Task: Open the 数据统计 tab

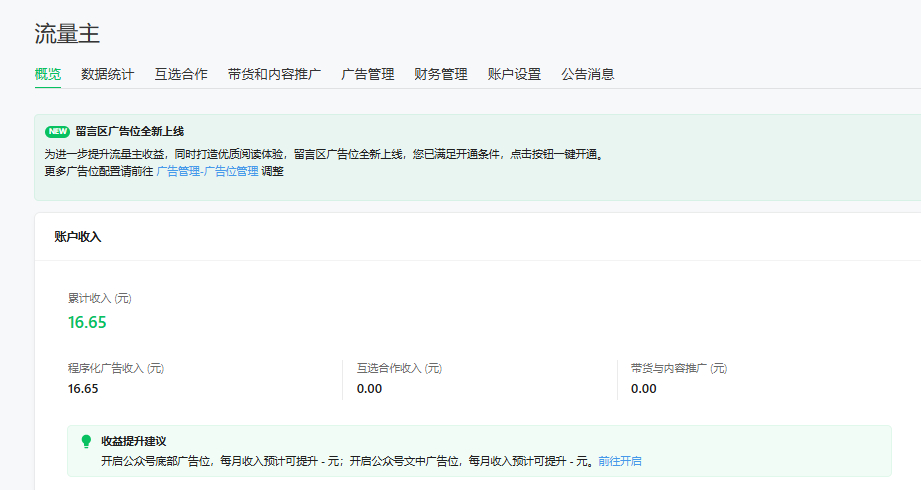Action: click(x=108, y=74)
